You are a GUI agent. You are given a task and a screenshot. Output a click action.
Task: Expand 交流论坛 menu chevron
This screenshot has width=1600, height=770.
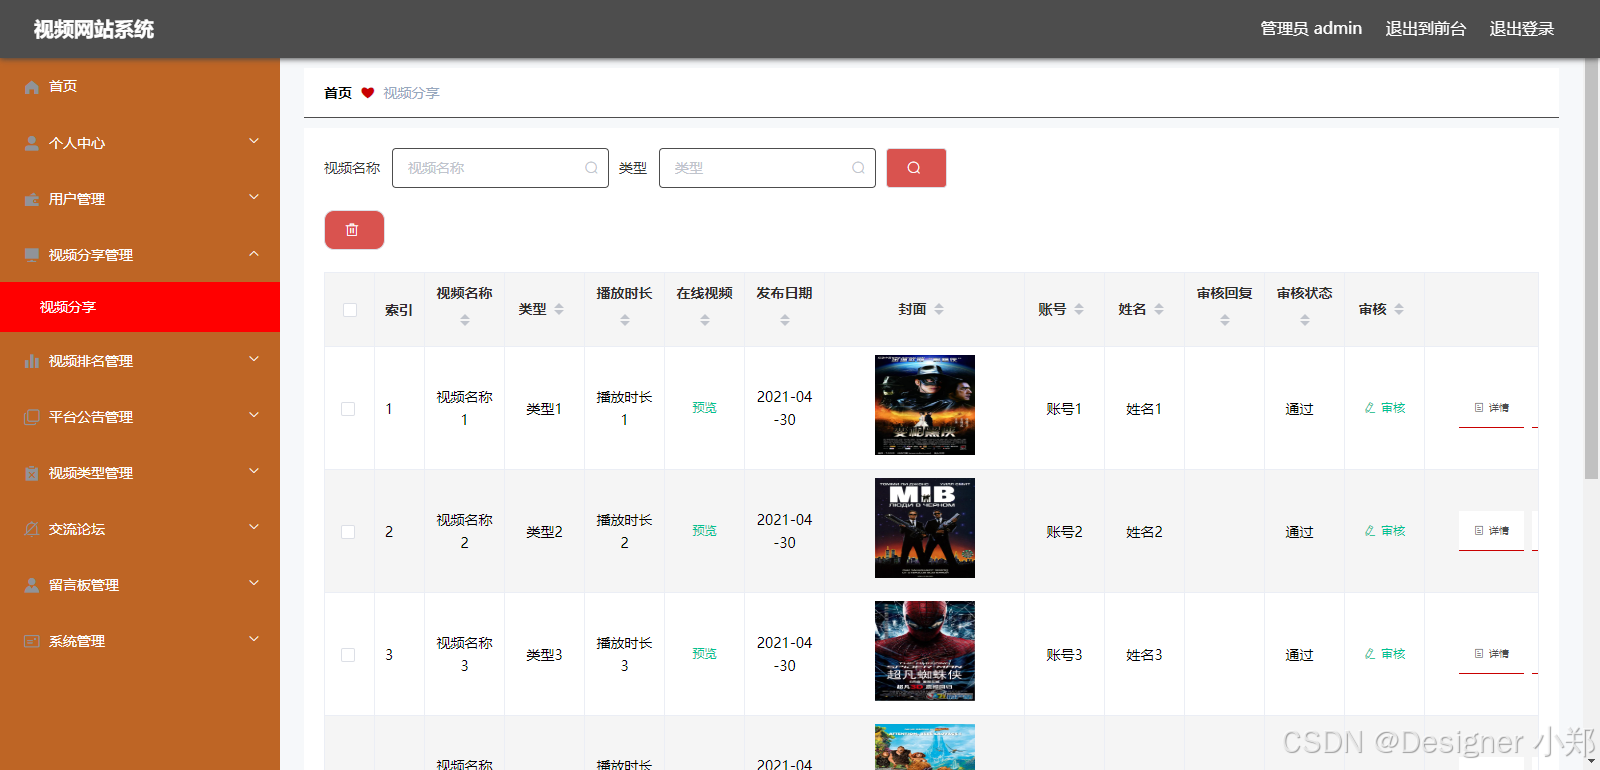(254, 527)
